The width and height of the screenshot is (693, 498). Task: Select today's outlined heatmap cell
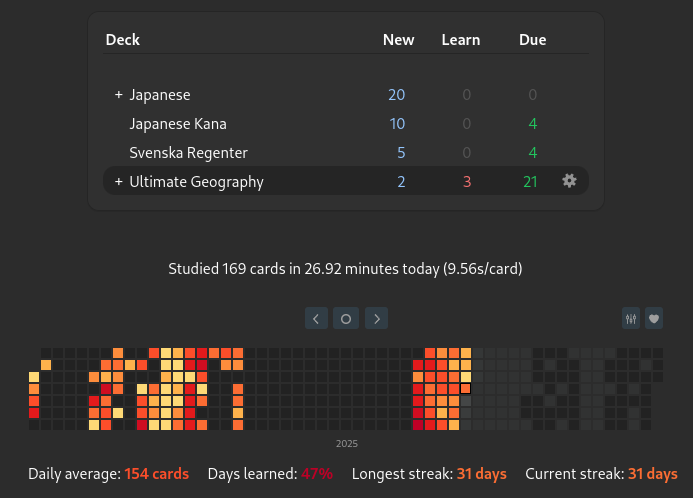(465, 389)
